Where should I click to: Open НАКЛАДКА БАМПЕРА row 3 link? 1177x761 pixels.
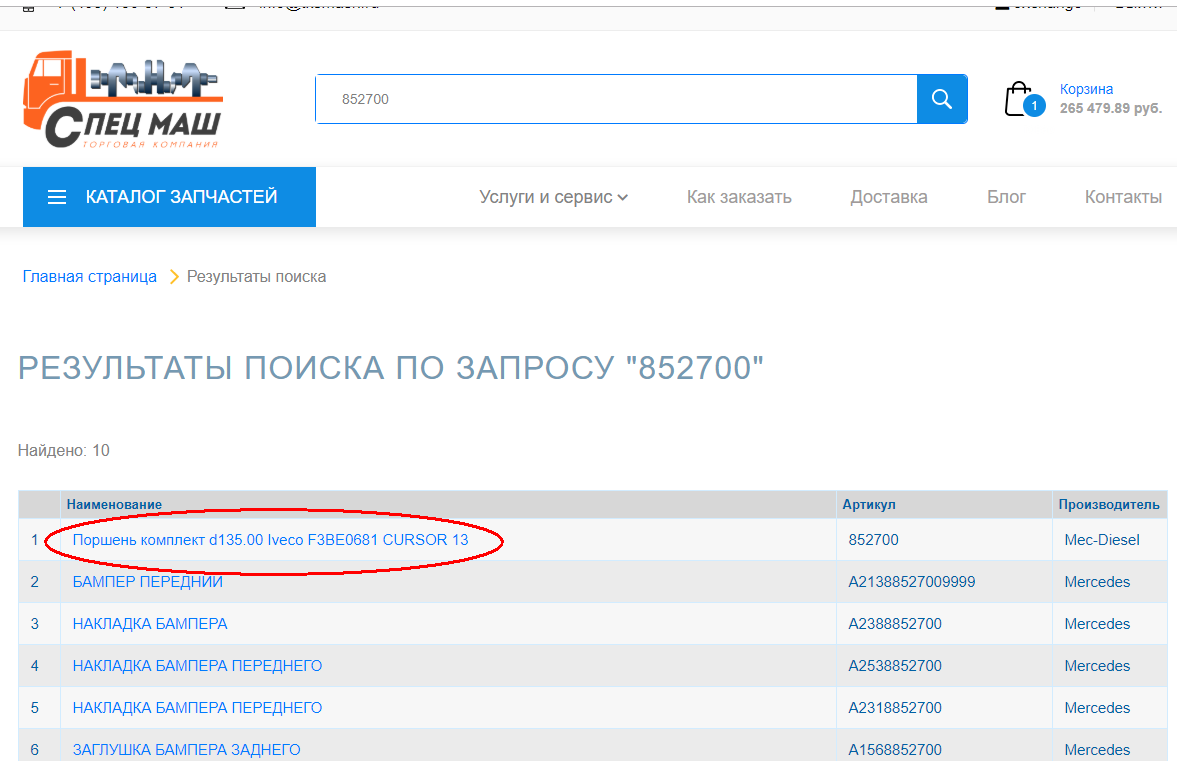click(149, 624)
